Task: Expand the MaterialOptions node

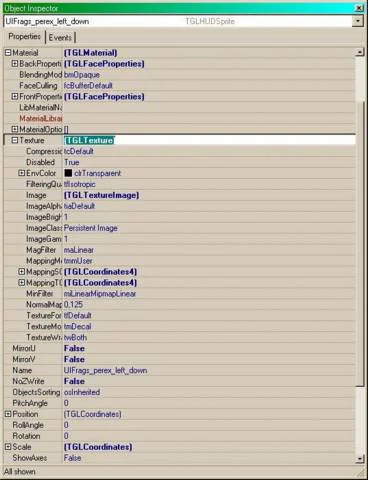Action: pyautogui.click(x=15, y=129)
